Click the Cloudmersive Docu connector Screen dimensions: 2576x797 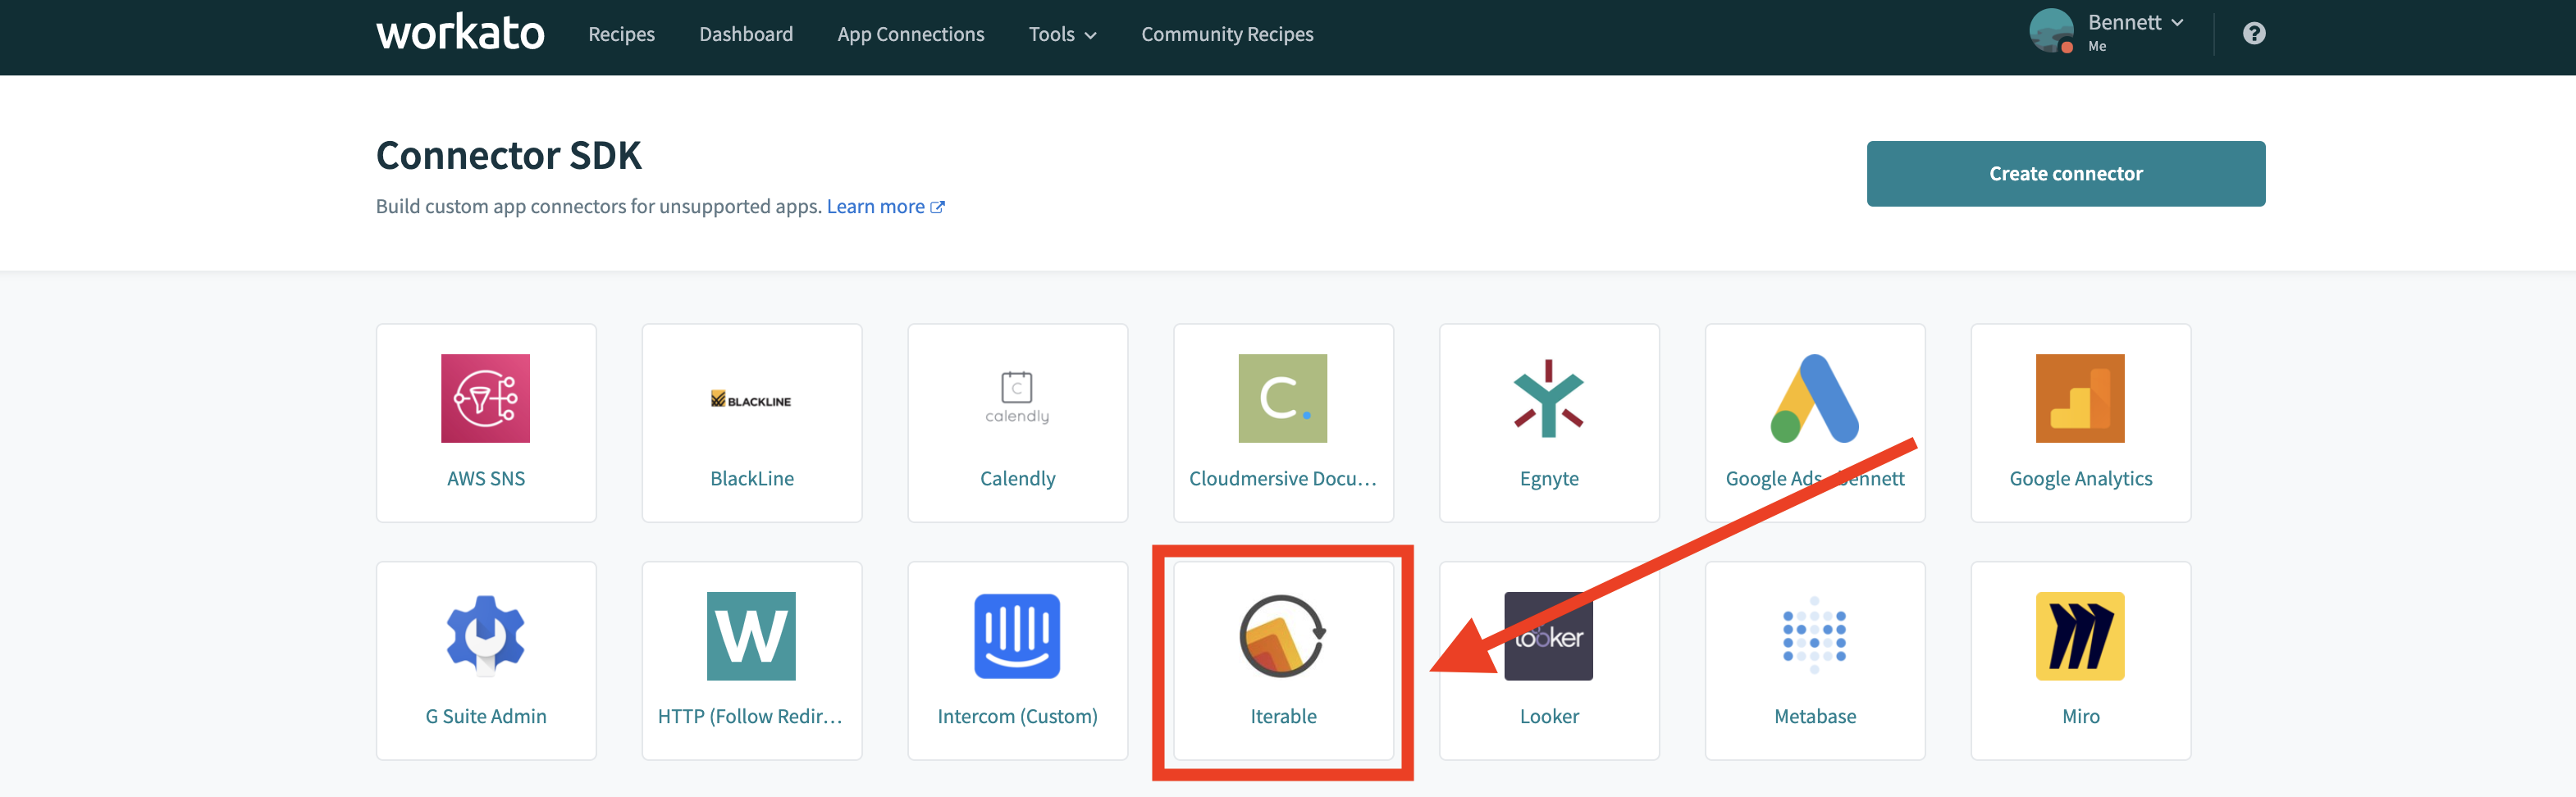(1283, 422)
